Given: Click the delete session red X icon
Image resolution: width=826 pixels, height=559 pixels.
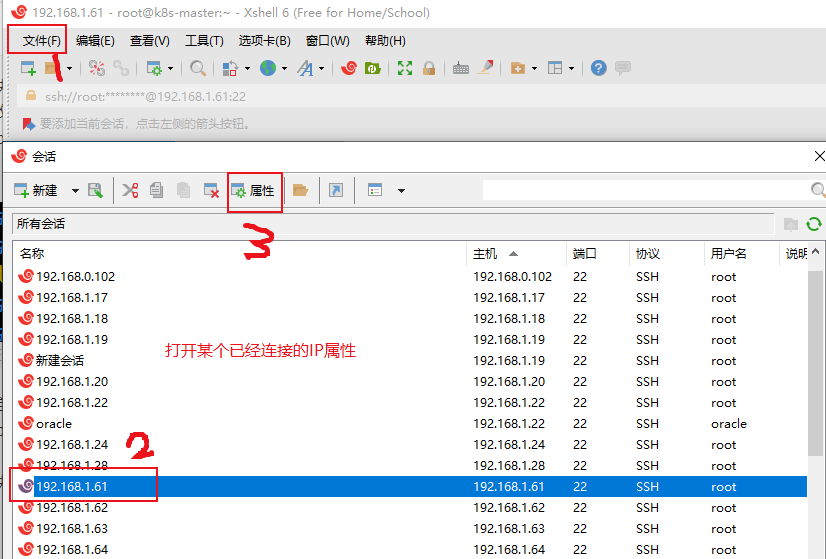Looking at the screenshot, I should tap(211, 190).
